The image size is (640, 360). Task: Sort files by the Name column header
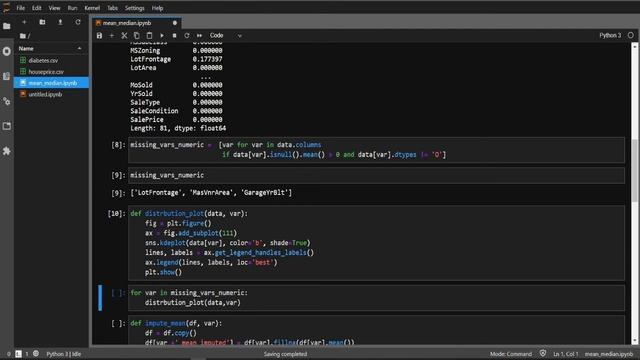pos(51,48)
